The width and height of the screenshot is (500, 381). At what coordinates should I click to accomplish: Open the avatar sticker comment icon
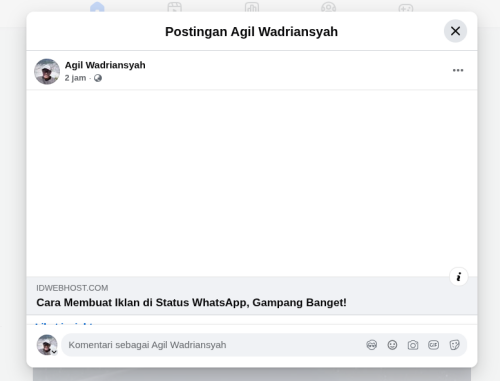(372, 345)
